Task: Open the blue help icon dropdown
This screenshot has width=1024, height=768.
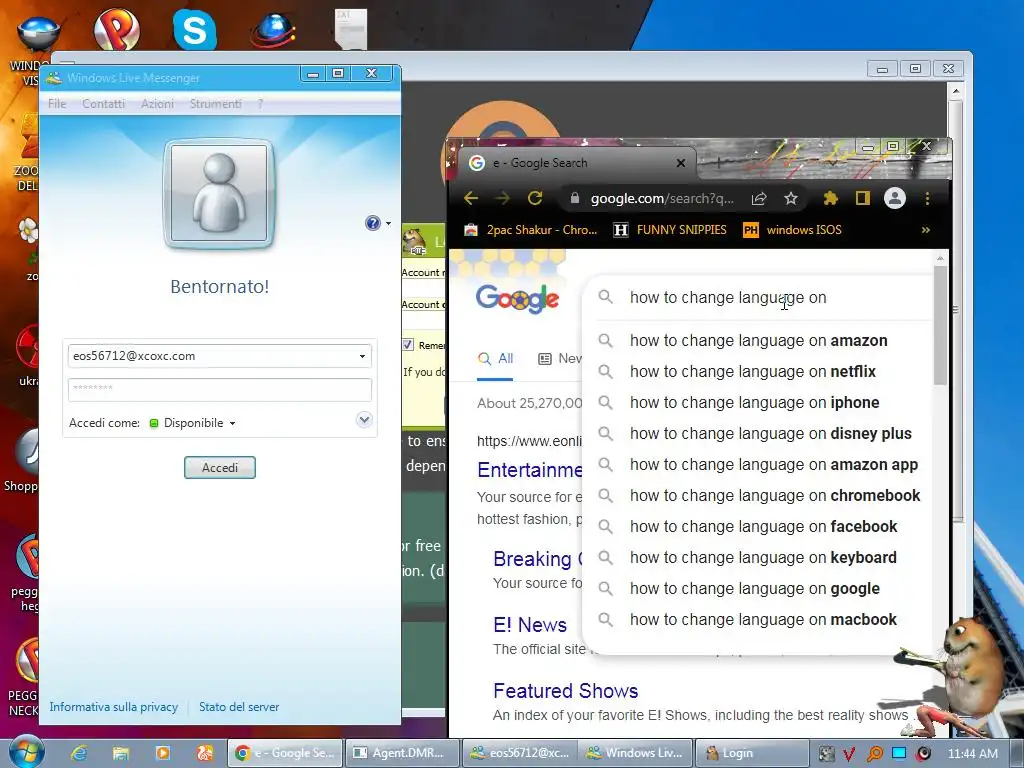Action: pos(377,223)
